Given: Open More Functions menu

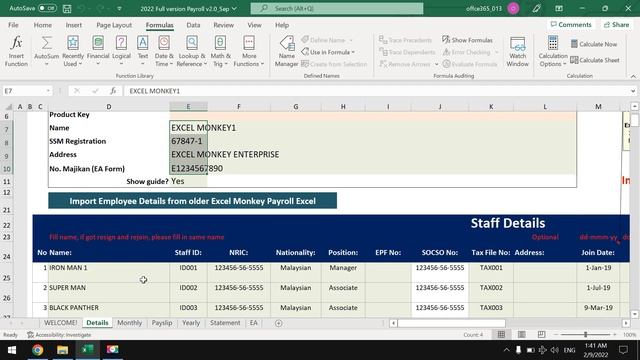Looking at the screenshot, I should pos(249,51).
